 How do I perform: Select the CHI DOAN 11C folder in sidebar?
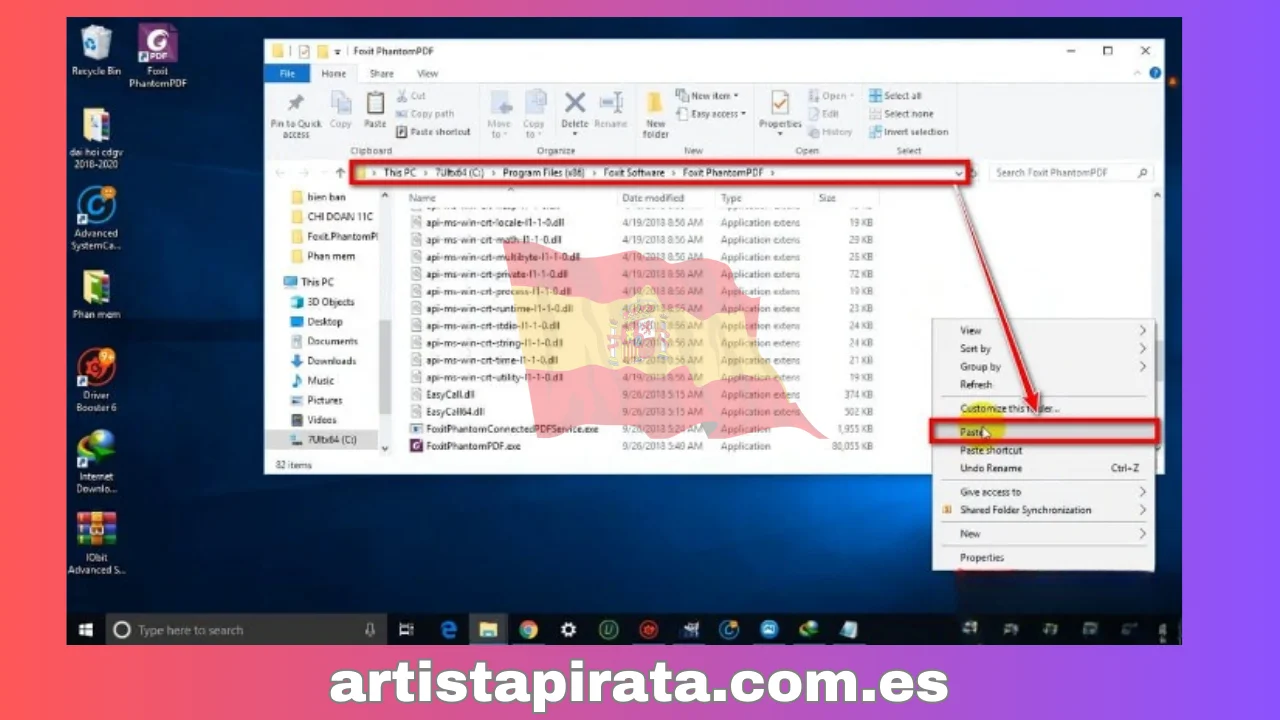point(331,217)
